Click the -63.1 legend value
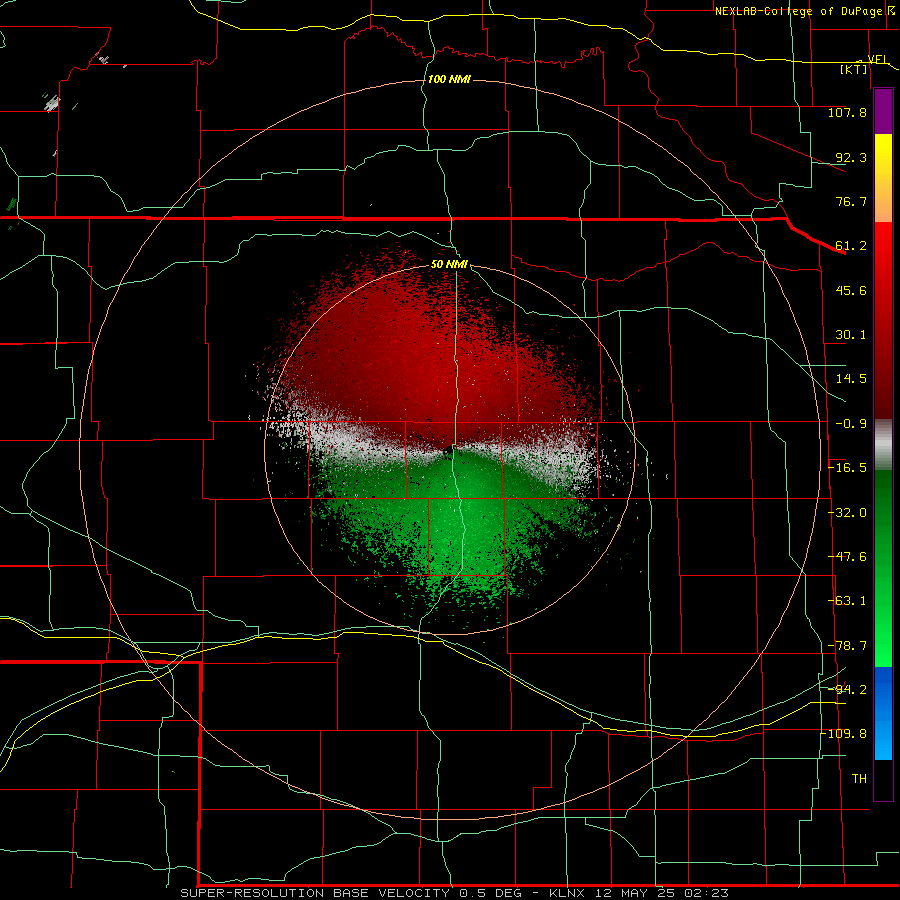900x900 pixels. 847,601
